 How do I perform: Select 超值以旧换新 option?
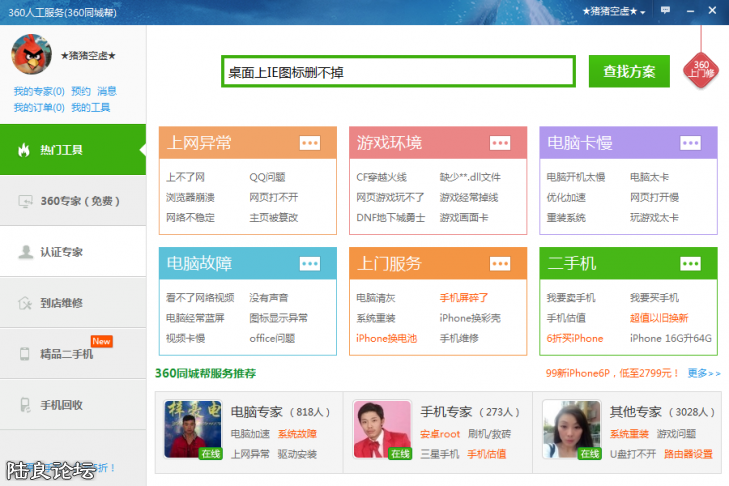click(659, 318)
